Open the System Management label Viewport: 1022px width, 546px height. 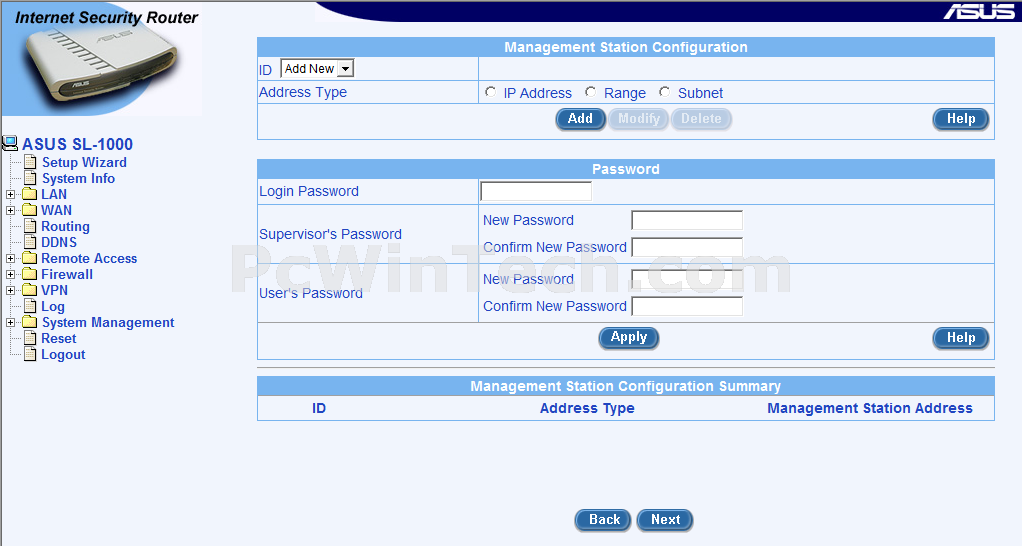pos(108,323)
